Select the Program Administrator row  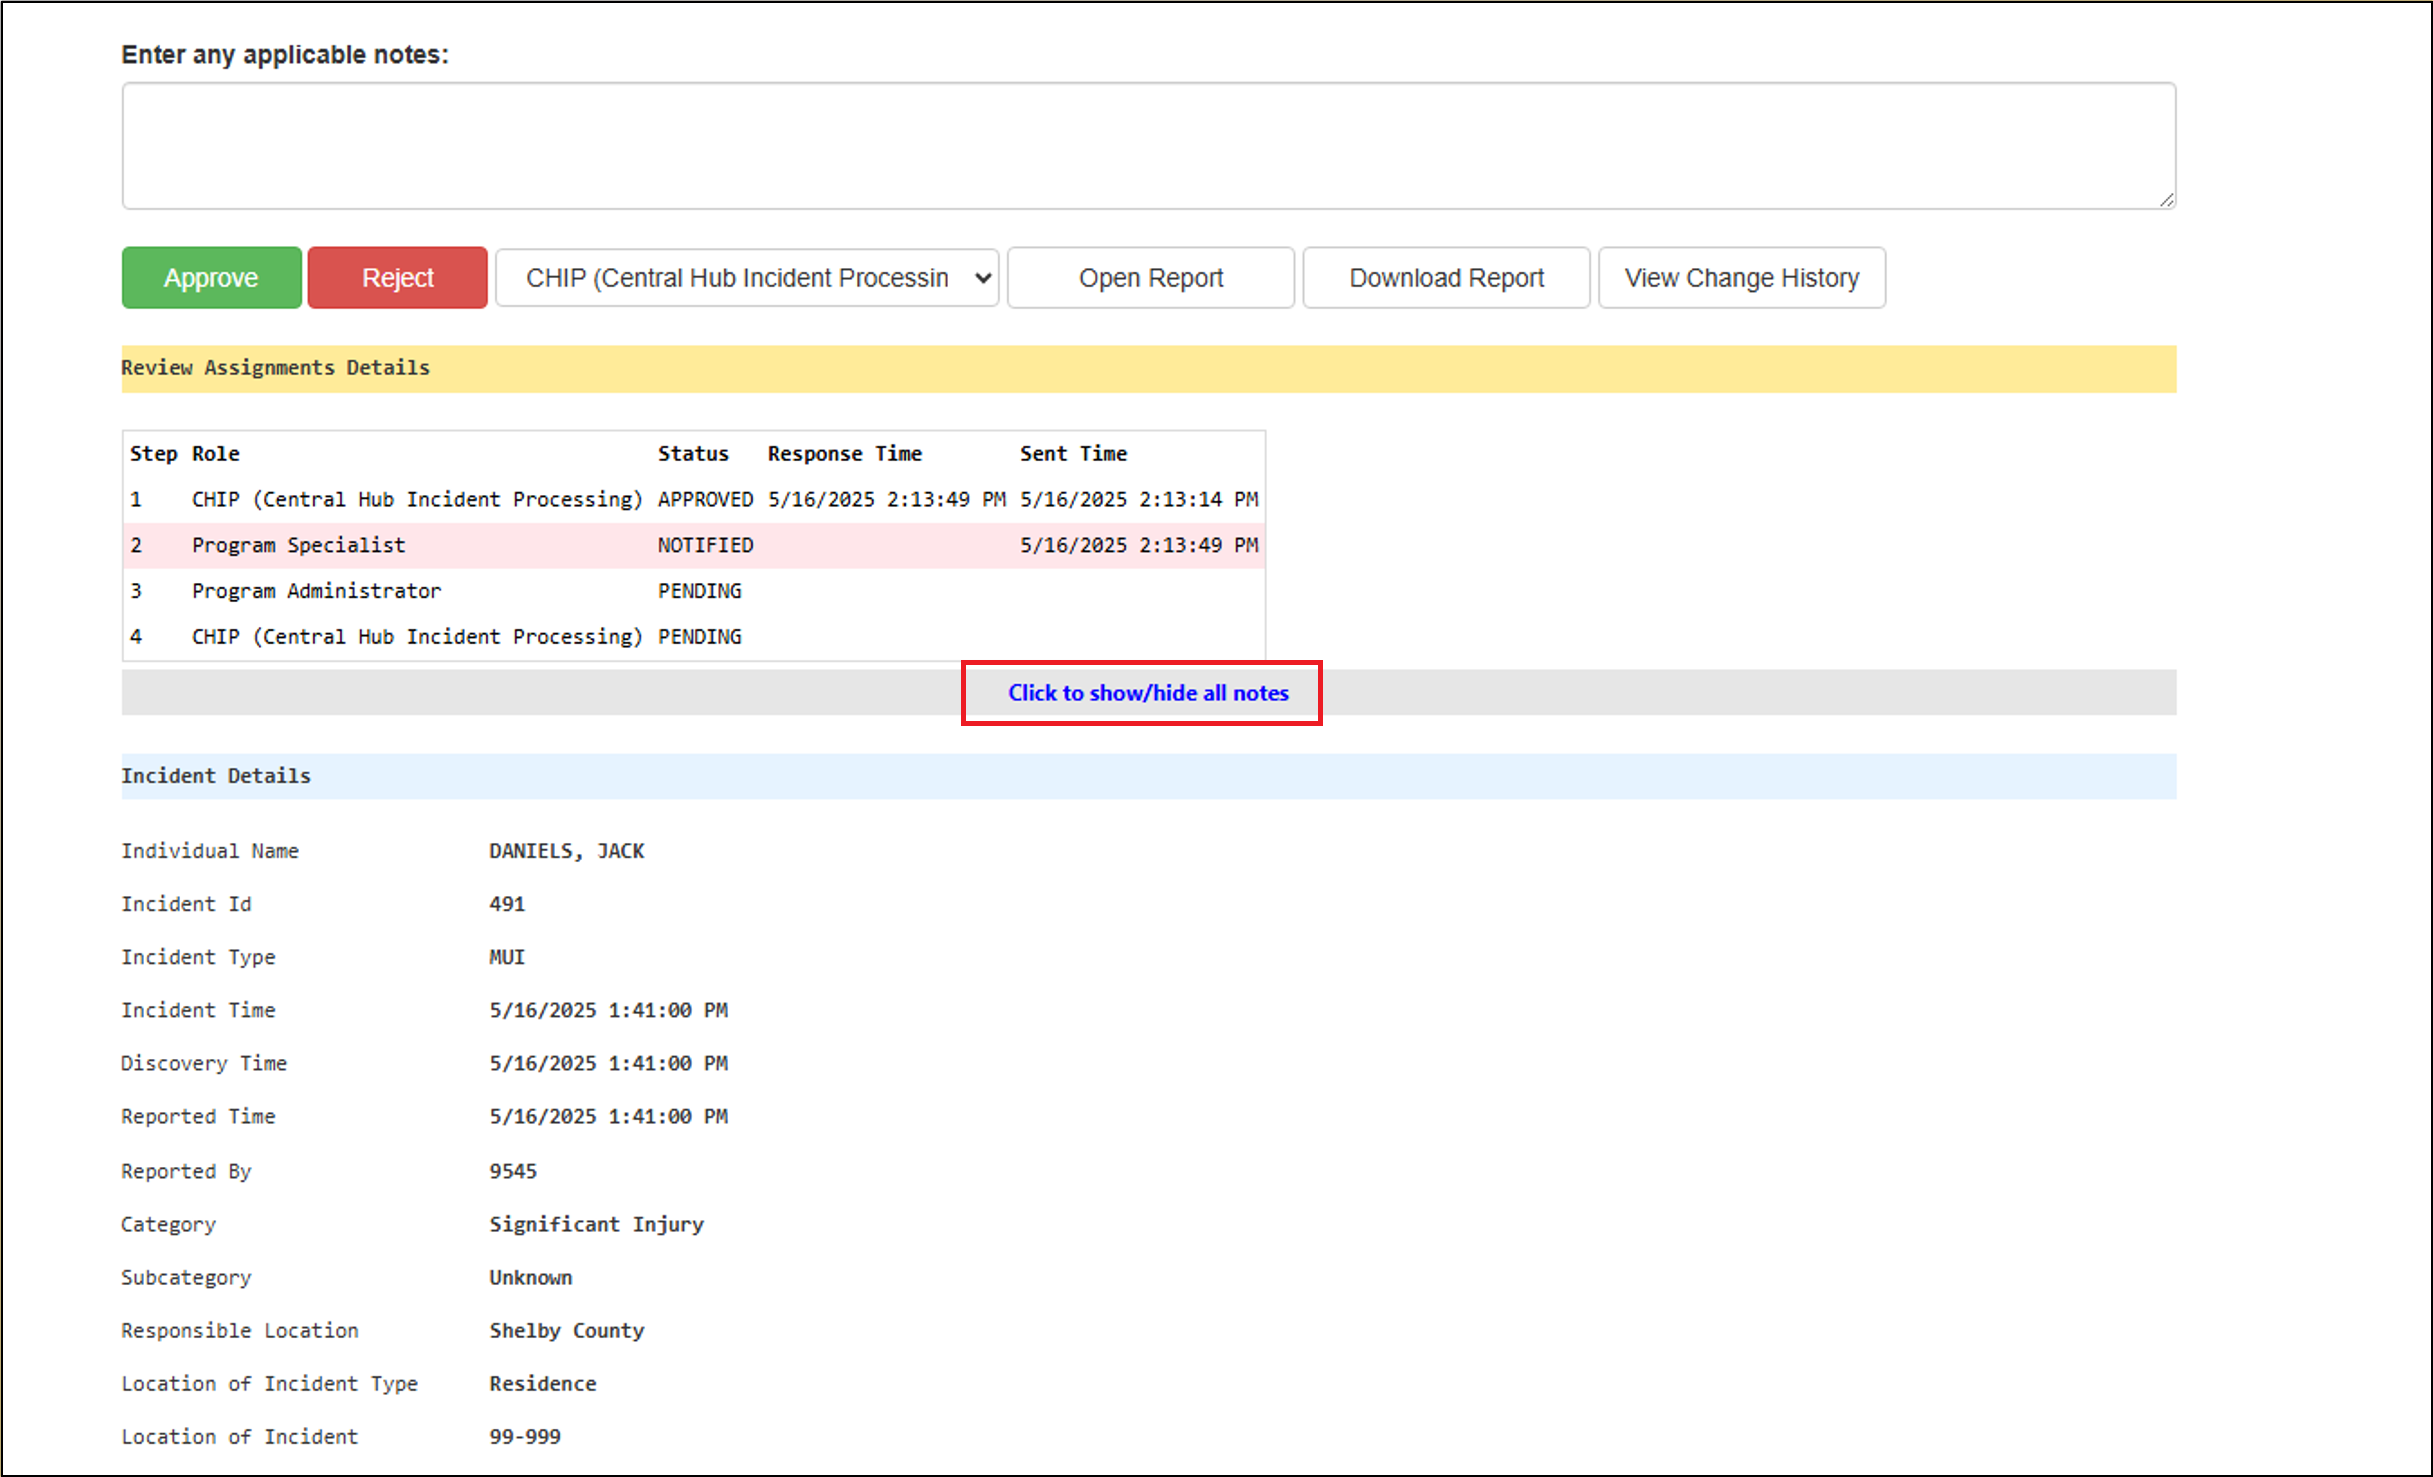pyautogui.click(x=694, y=591)
